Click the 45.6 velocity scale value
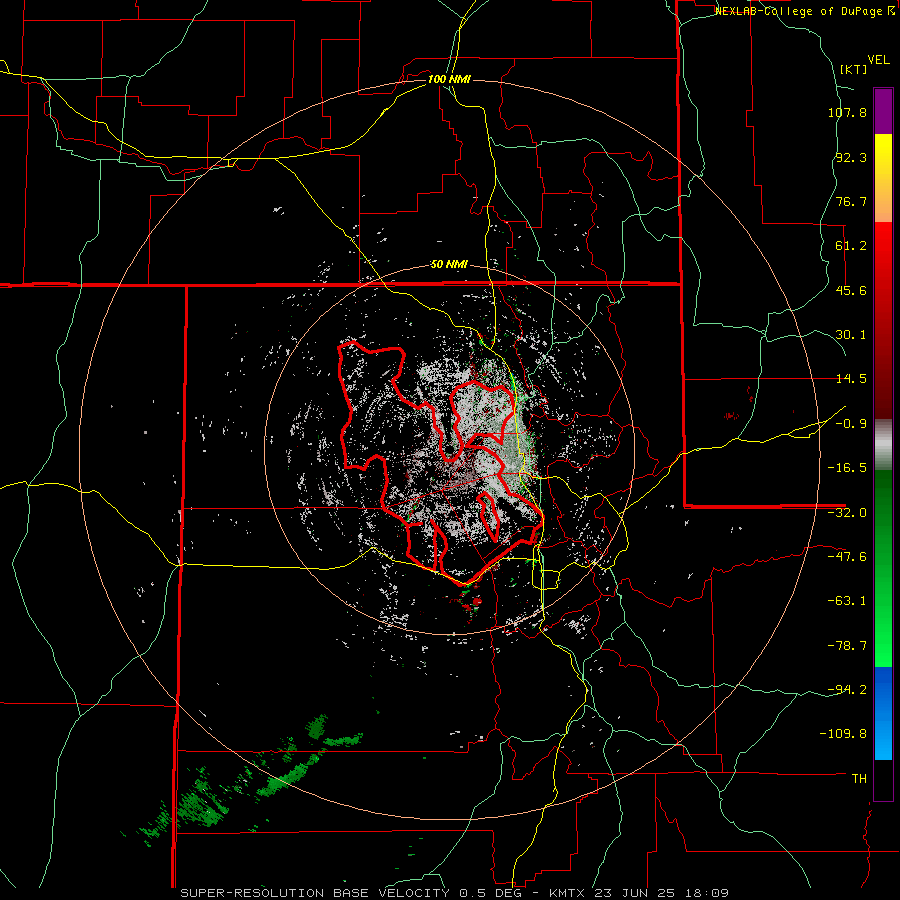The width and height of the screenshot is (900, 900). 851,290
